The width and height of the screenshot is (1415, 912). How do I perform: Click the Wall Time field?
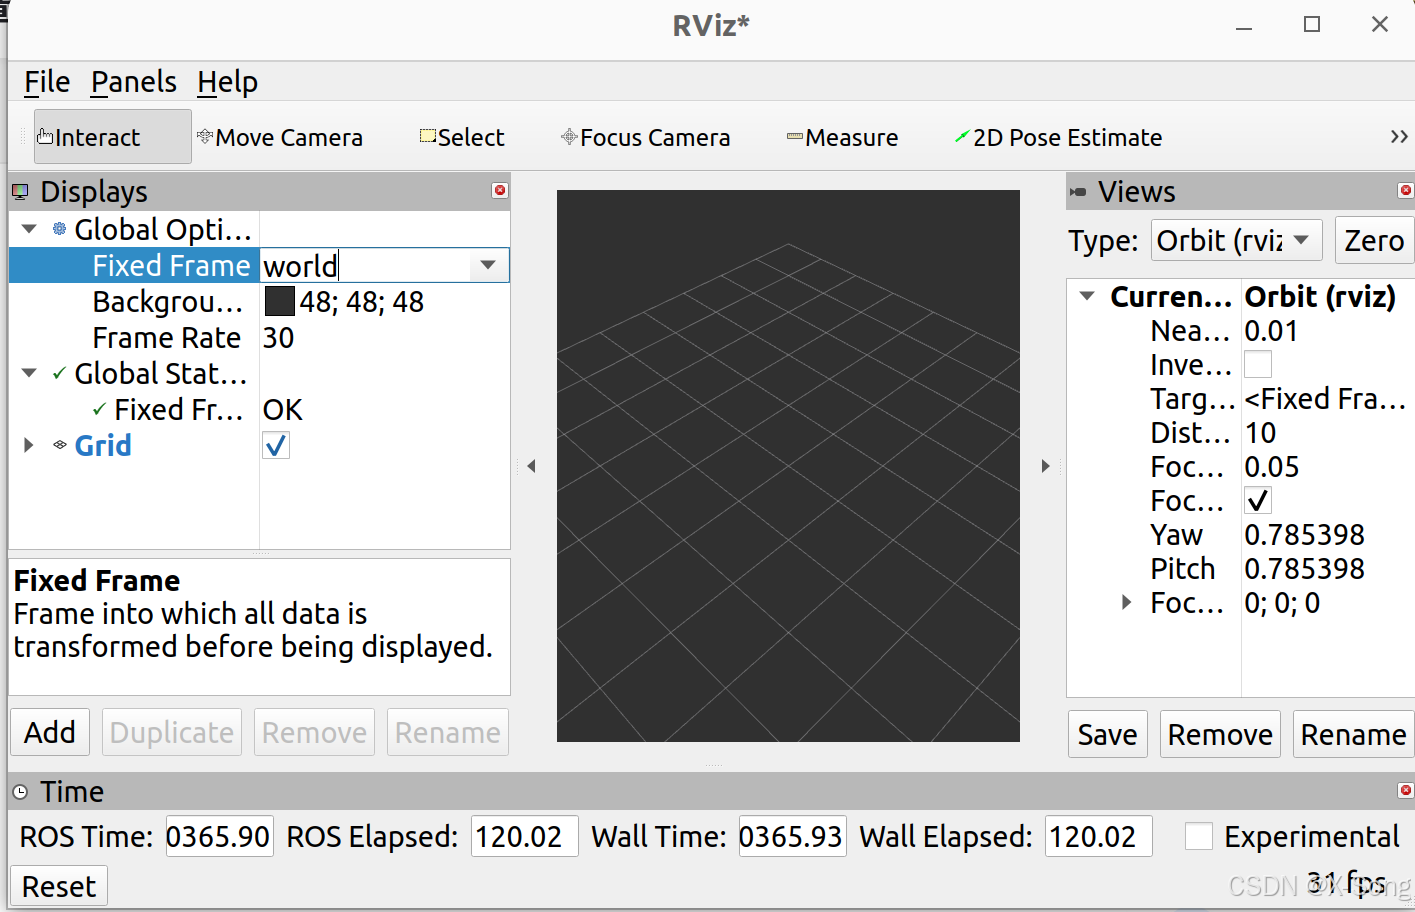792,836
